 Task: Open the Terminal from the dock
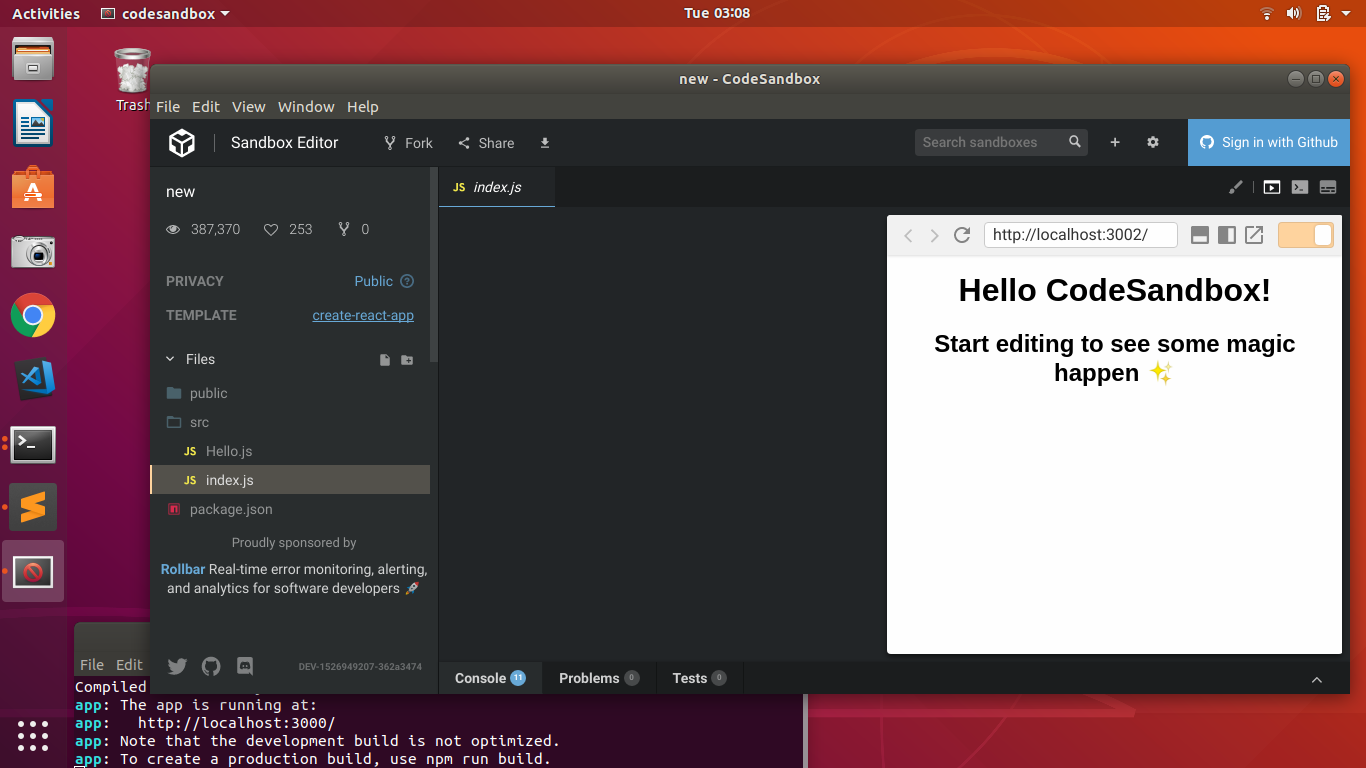click(x=33, y=444)
